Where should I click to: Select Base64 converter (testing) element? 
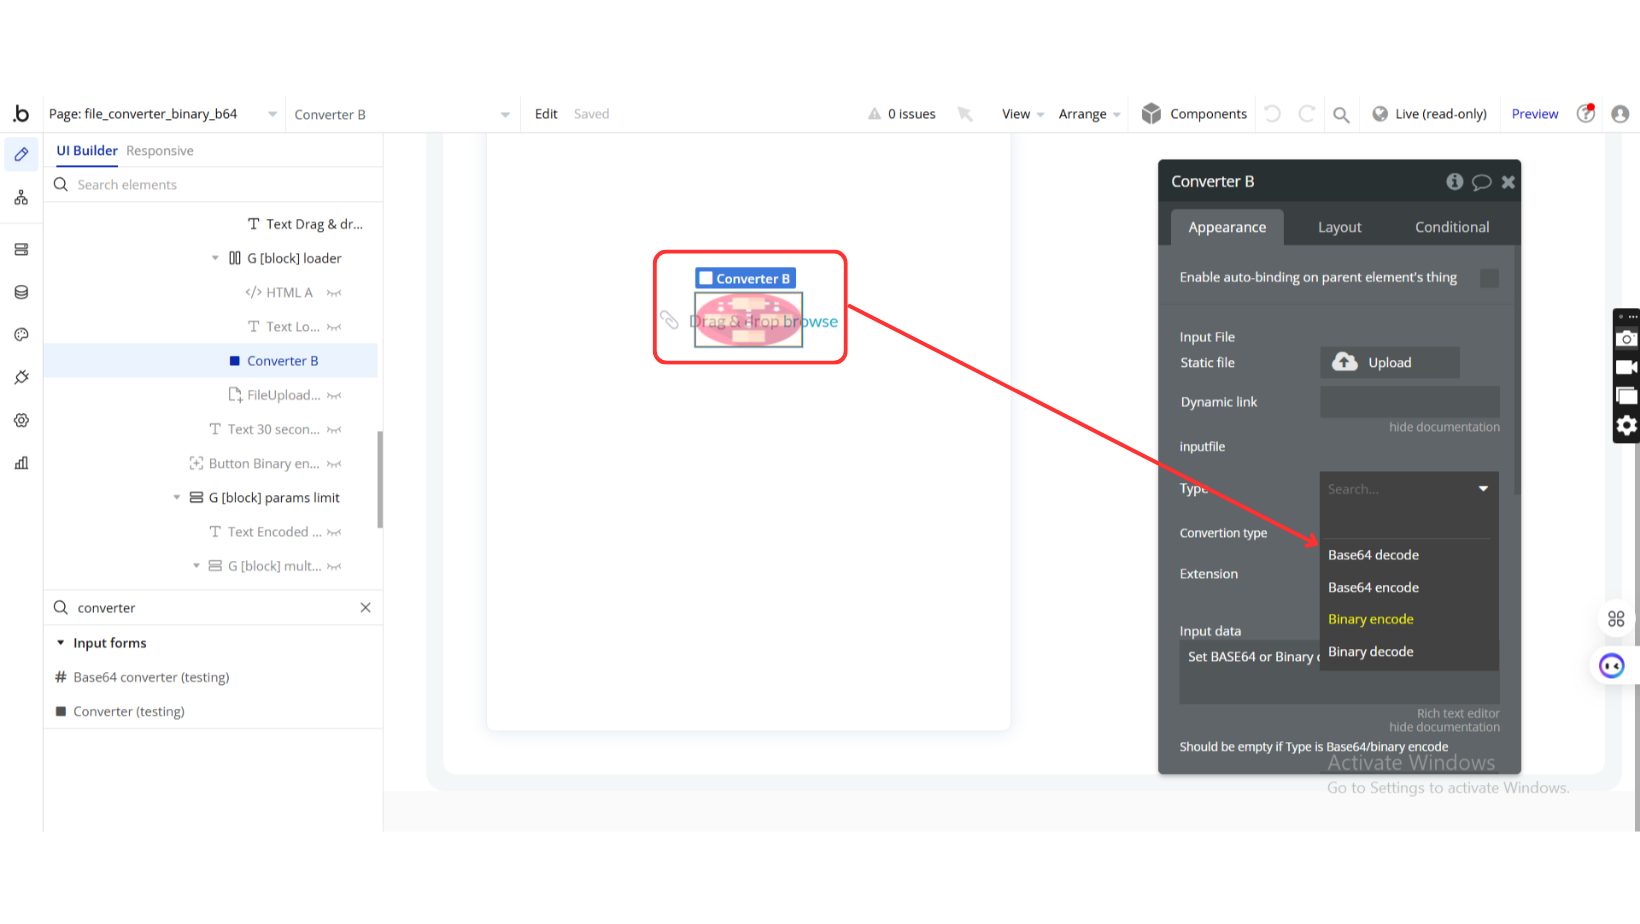(x=151, y=677)
